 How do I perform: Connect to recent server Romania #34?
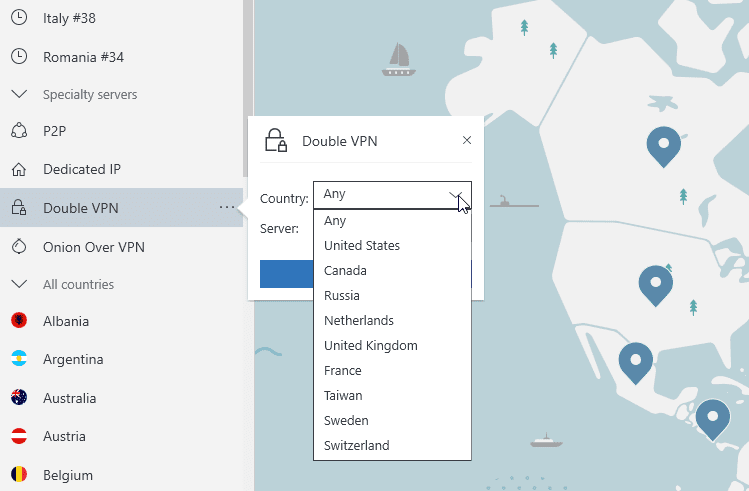(x=83, y=57)
